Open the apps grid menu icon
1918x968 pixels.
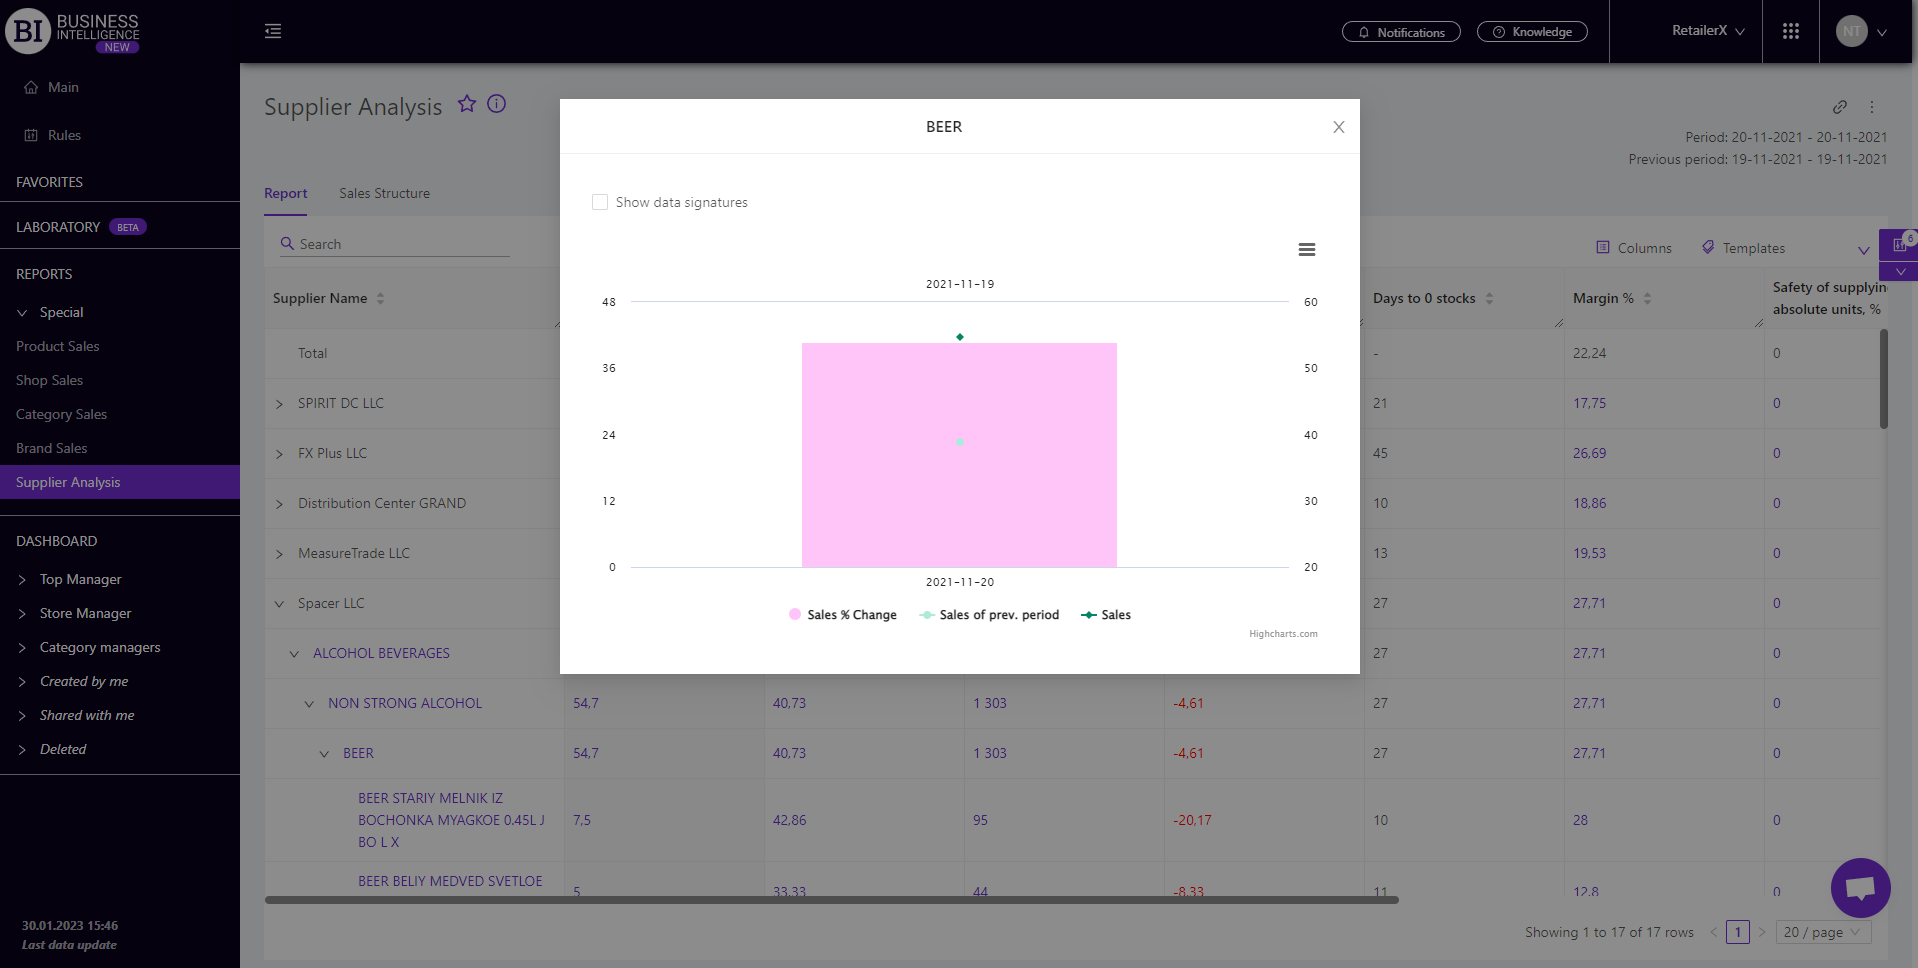tap(1790, 31)
